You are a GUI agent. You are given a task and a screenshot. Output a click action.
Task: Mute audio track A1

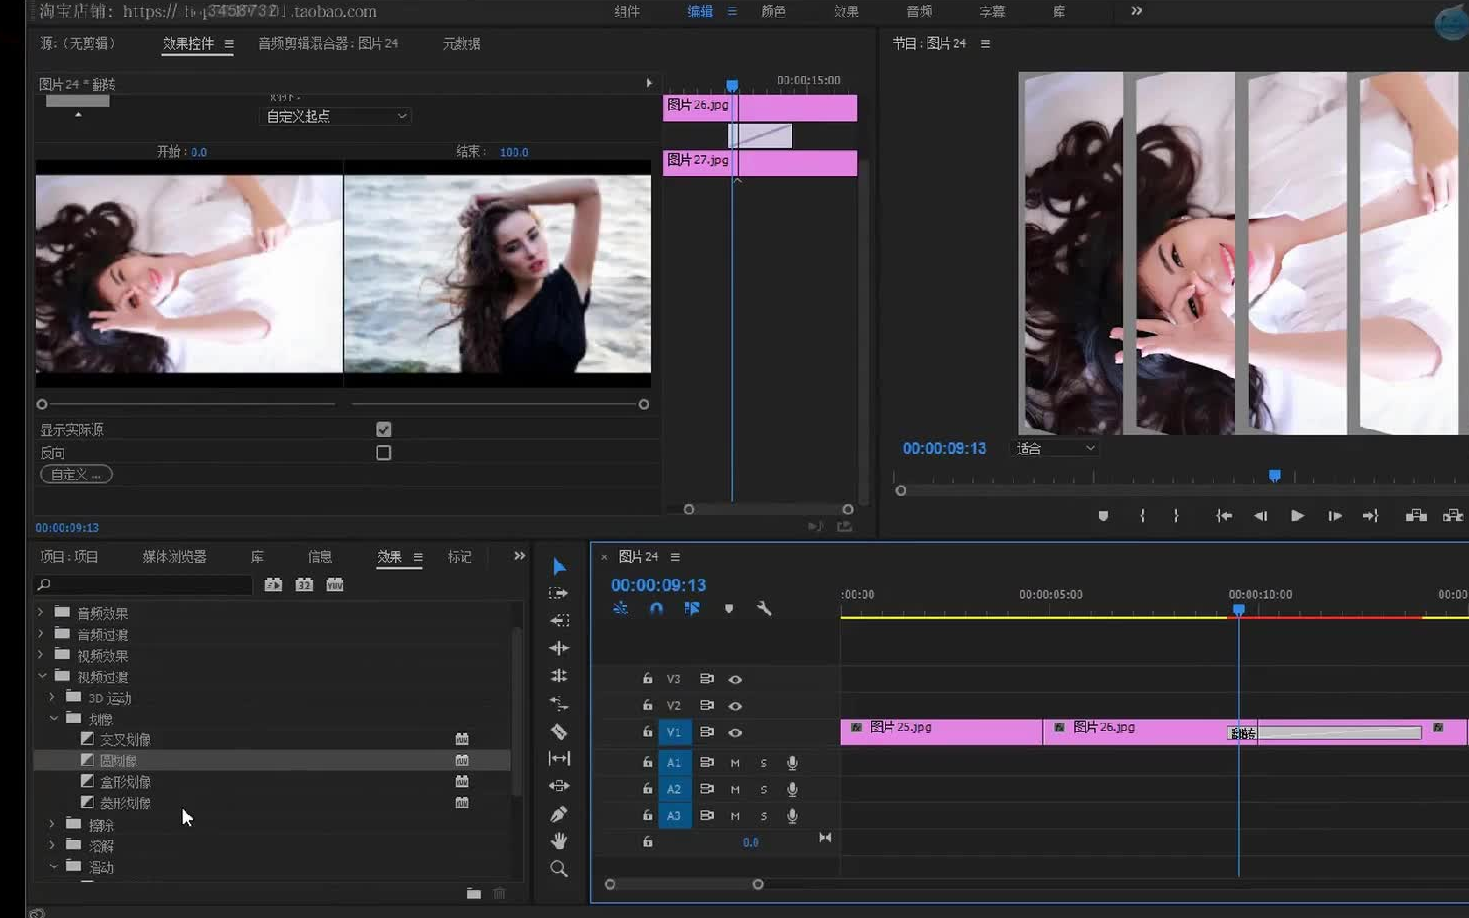click(x=735, y=763)
